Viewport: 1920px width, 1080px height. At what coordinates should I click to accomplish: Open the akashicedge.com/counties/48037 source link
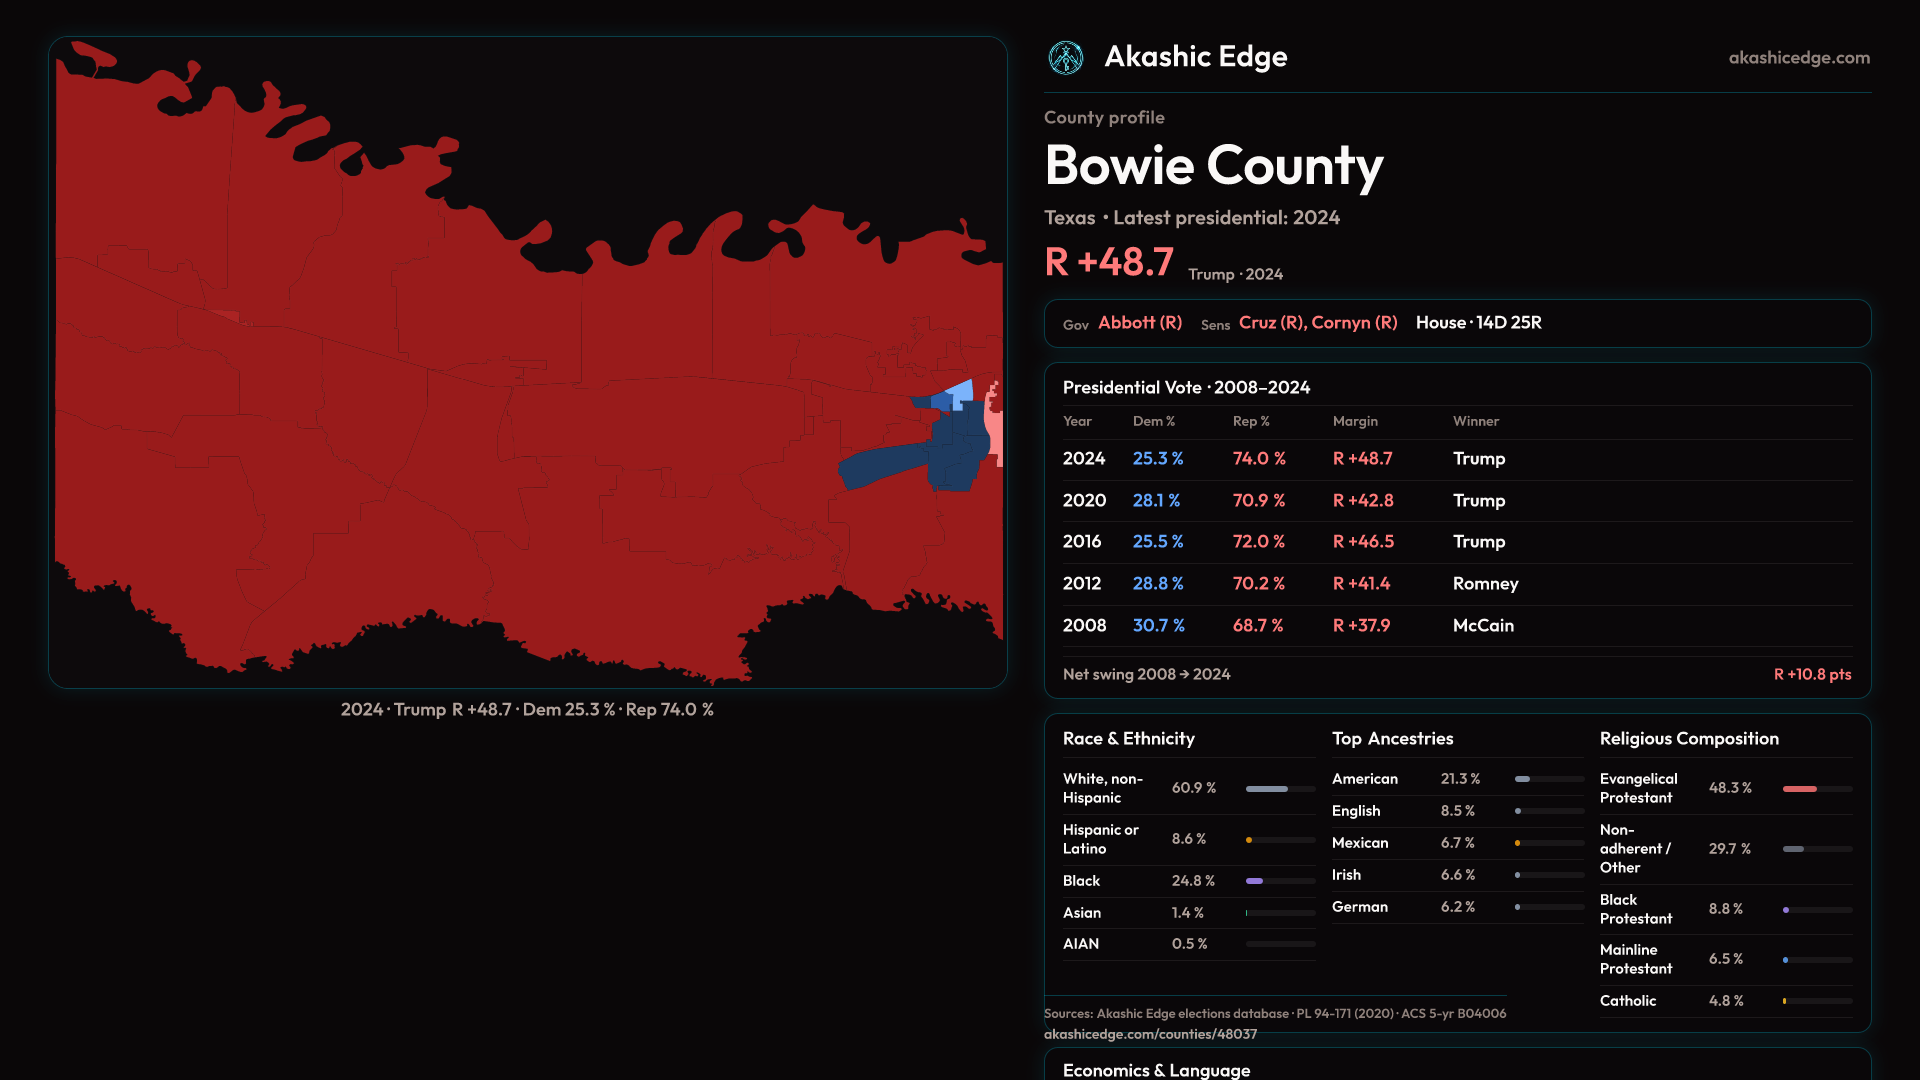(x=1150, y=1034)
